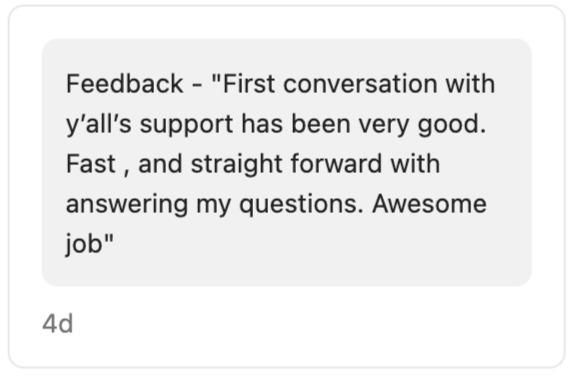Click the word straight in third line

(237, 164)
